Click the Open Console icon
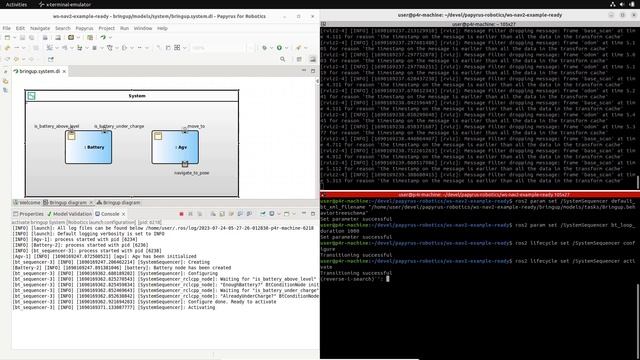 (287, 214)
